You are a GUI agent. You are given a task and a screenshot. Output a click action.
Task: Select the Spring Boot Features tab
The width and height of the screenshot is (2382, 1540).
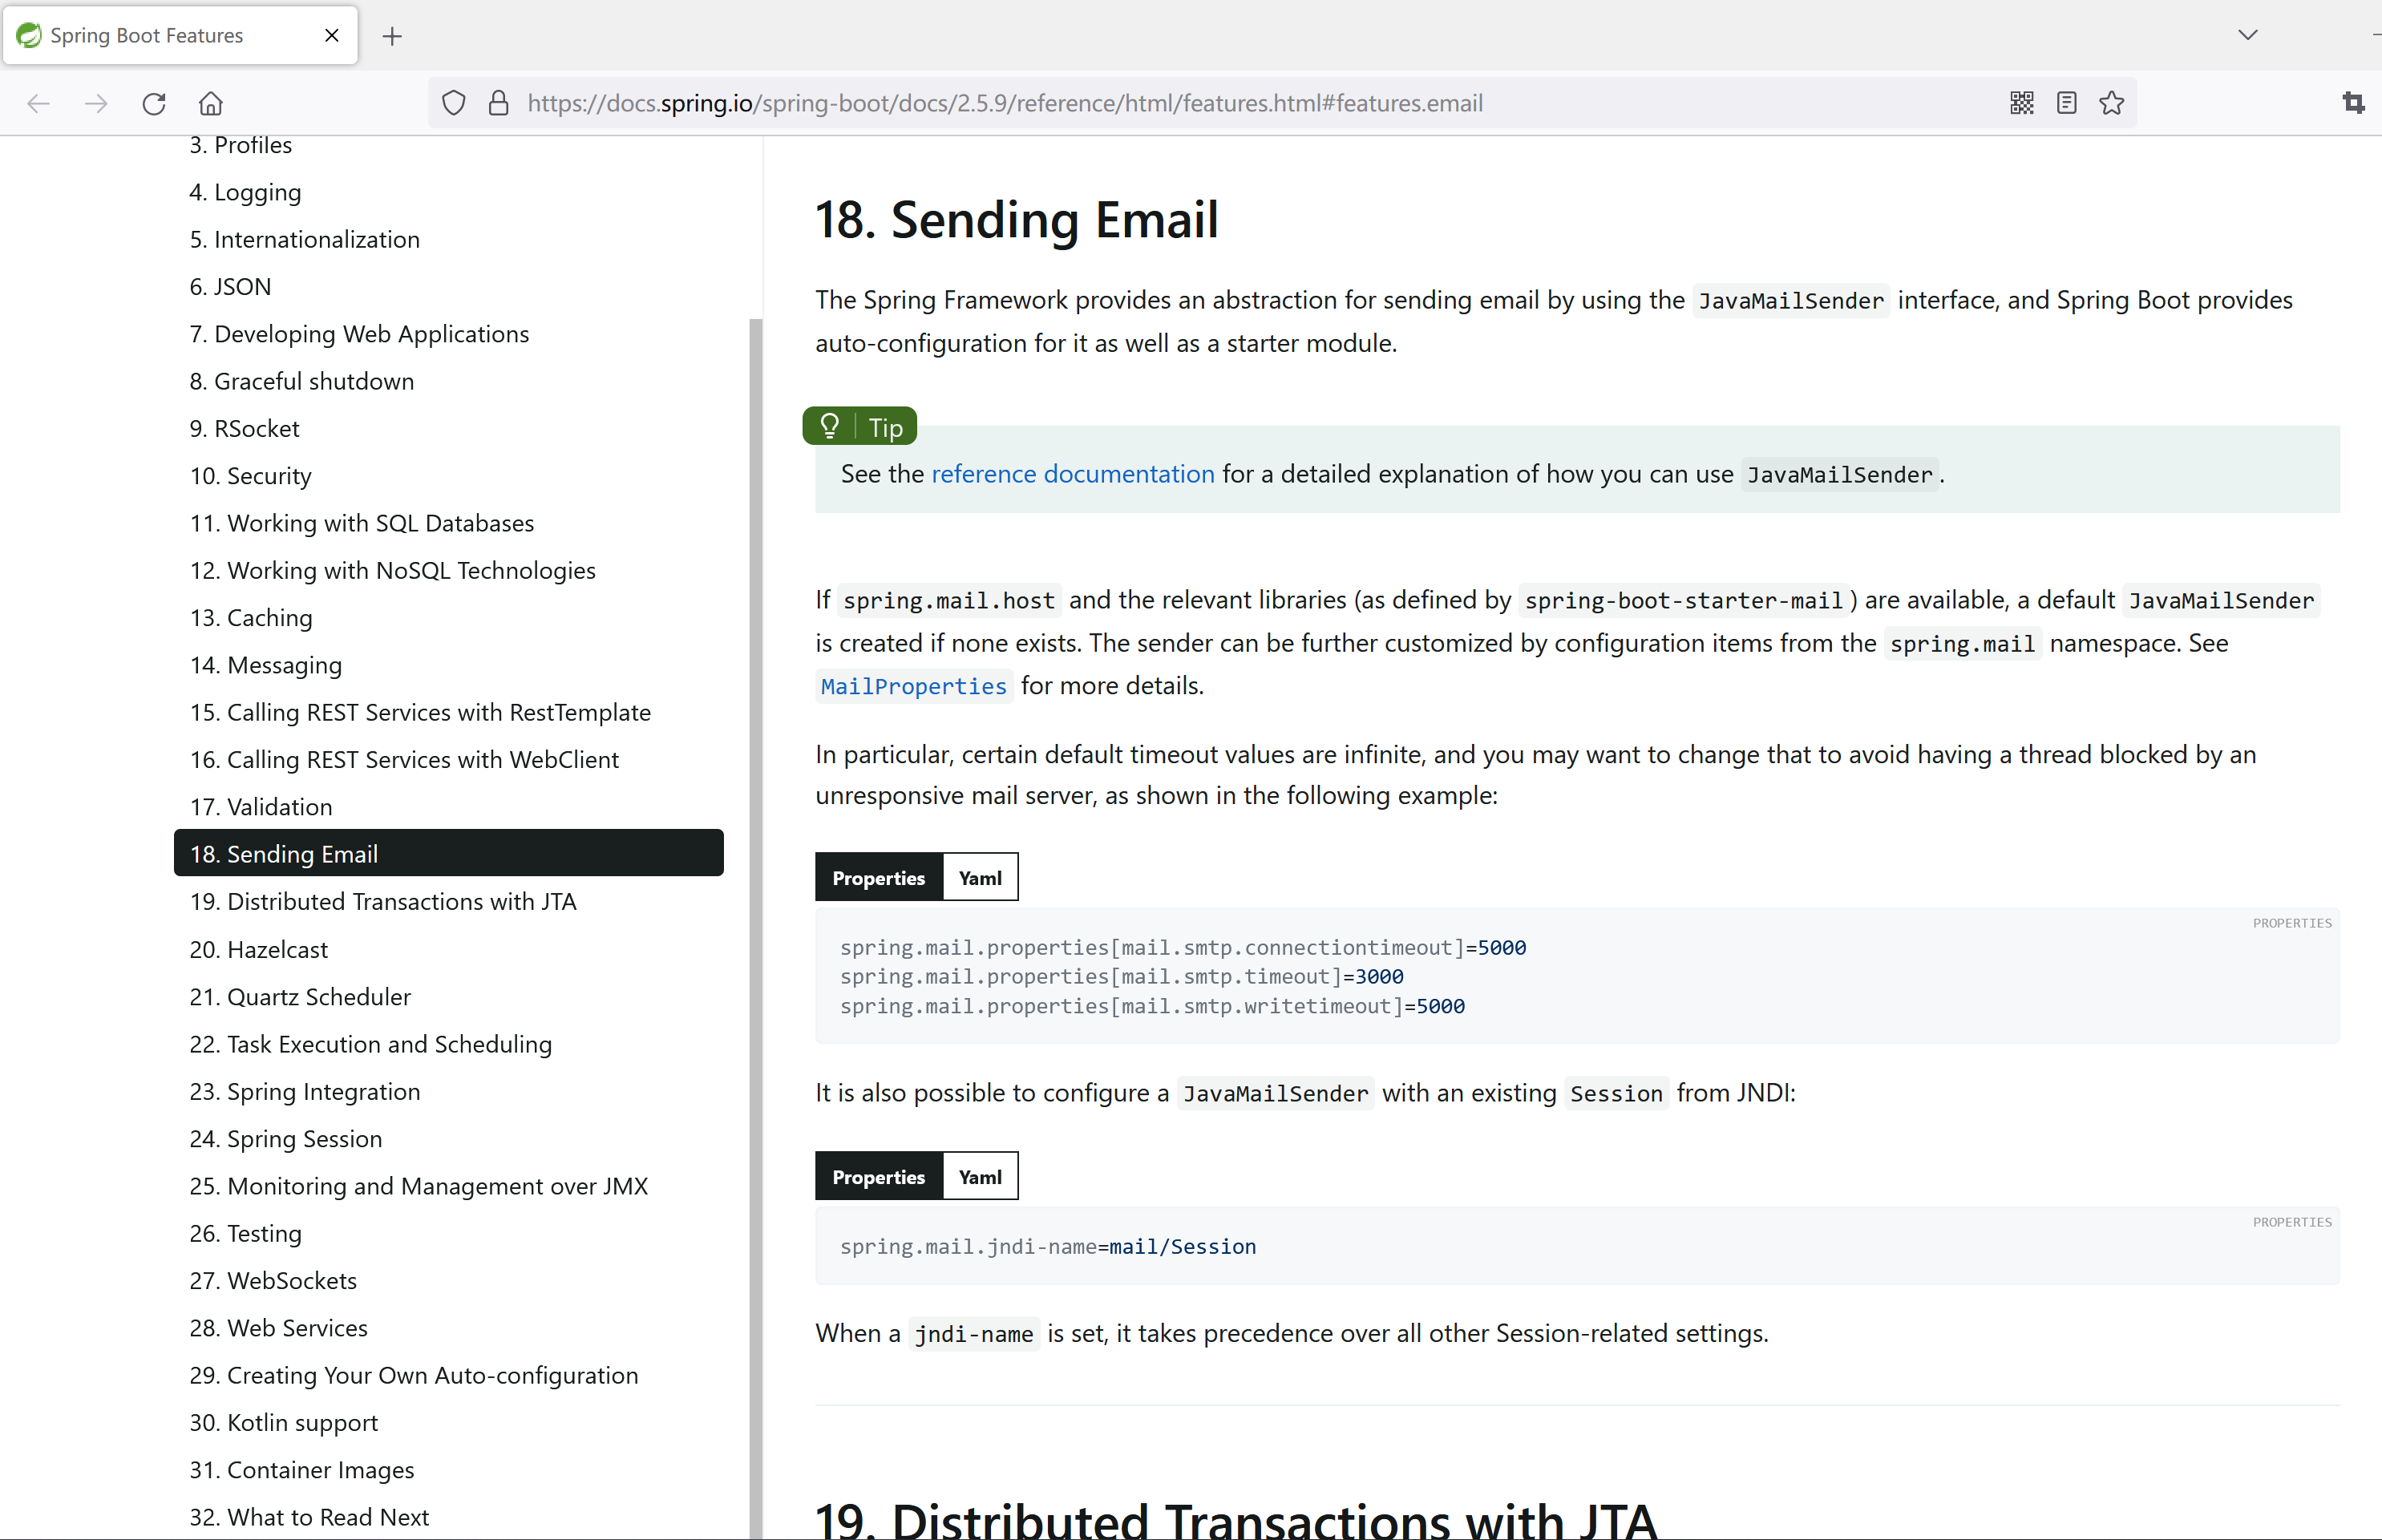pyautogui.click(x=180, y=35)
